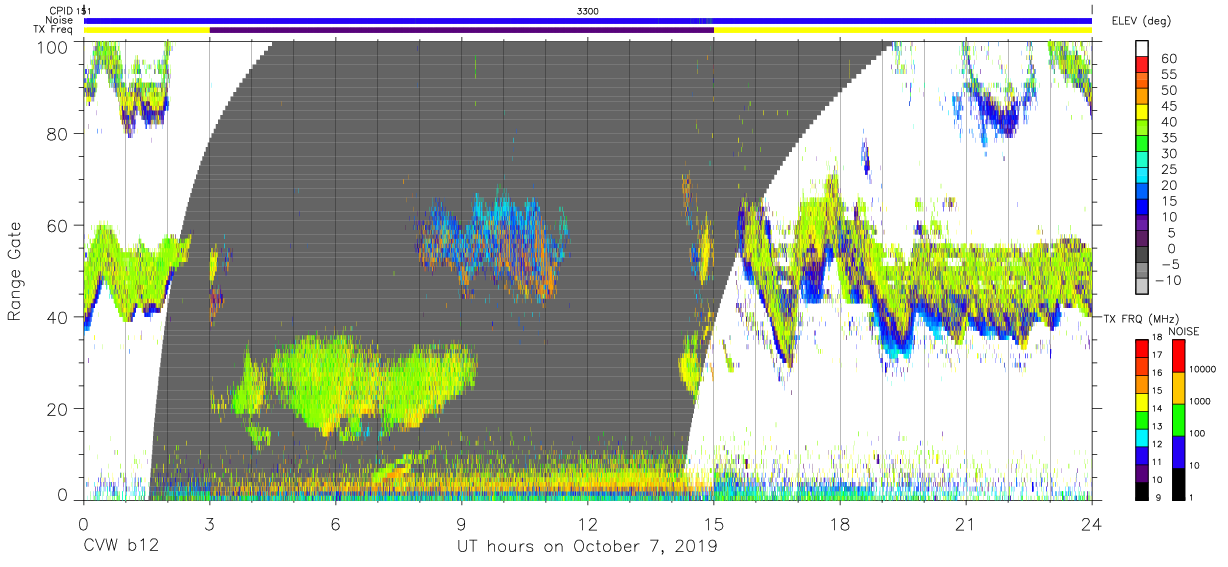Viewport: 1228px width, 567px height.
Task: Click the "CPID" row label
Action: click(62, 11)
